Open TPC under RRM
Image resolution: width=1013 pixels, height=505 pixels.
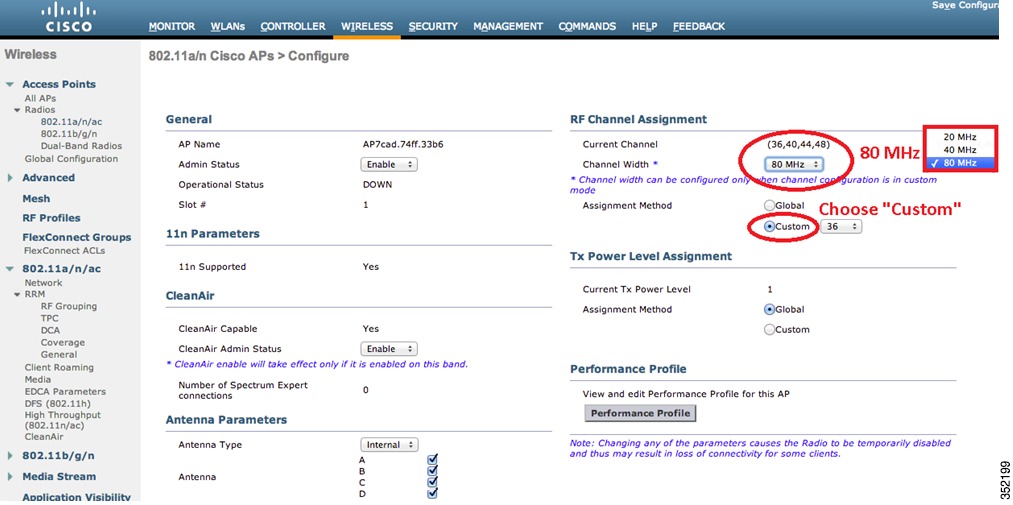(x=49, y=318)
